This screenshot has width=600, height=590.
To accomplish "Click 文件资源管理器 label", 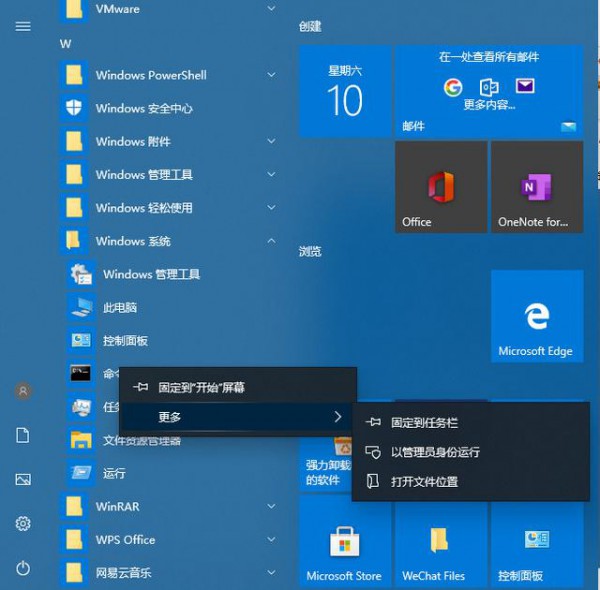I will (x=142, y=441).
